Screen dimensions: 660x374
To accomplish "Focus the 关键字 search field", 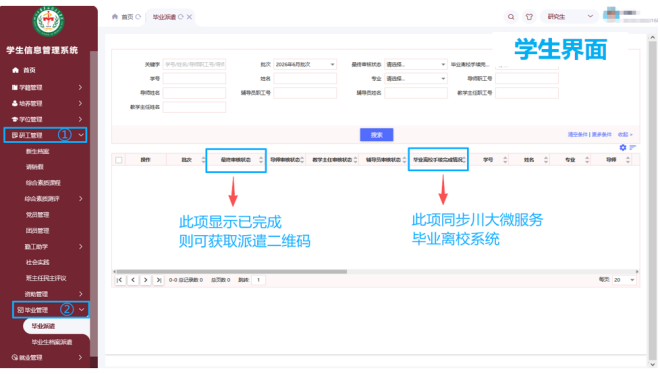I will (x=194, y=64).
